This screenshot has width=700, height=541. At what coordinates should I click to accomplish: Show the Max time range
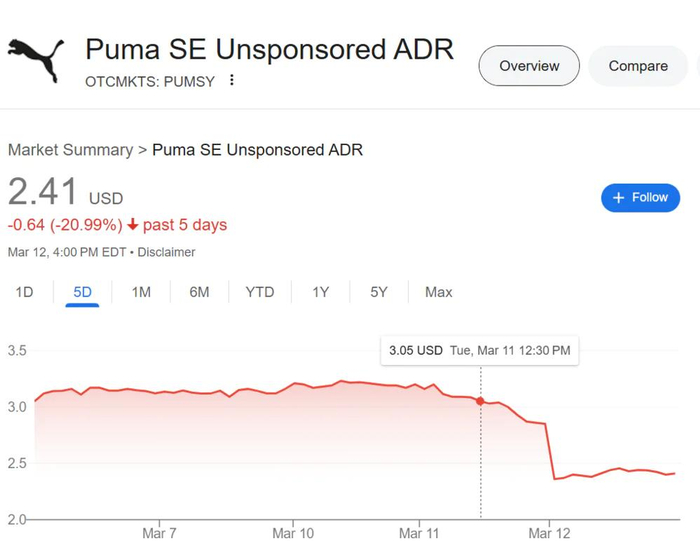(x=438, y=292)
